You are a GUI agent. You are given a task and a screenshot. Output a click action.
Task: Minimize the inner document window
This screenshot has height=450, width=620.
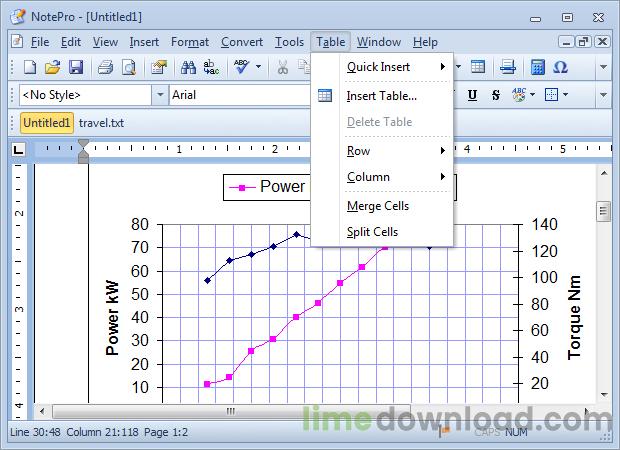[x=566, y=42]
